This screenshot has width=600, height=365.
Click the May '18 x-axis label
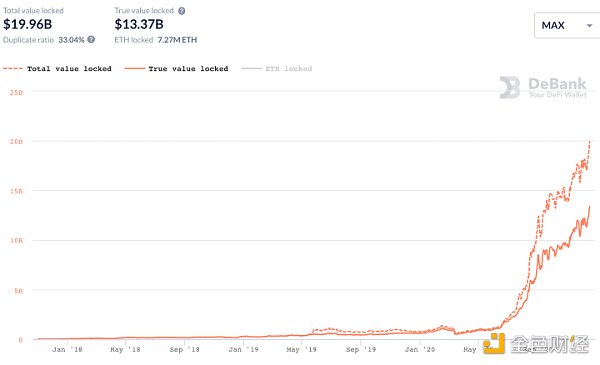(125, 349)
